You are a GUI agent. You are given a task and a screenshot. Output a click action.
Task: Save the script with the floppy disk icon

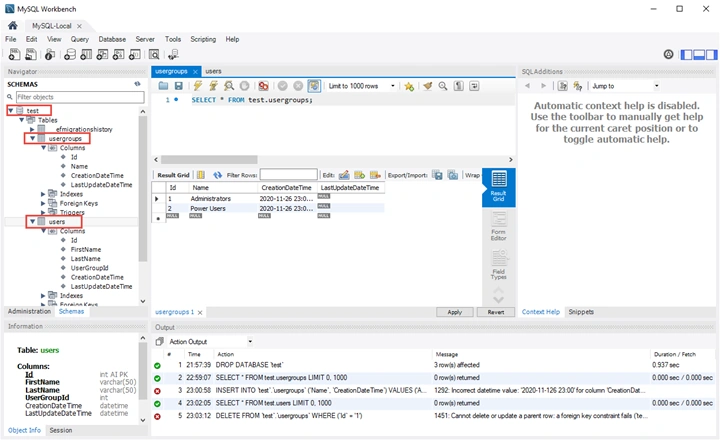coord(179,86)
